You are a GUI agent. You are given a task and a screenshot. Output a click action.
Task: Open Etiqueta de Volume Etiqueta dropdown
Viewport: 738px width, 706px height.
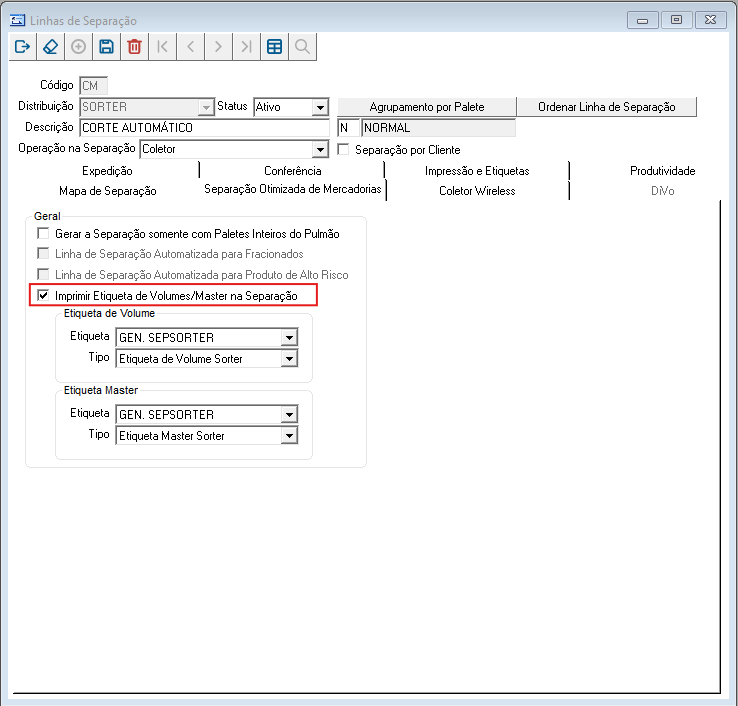pyautogui.click(x=289, y=337)
